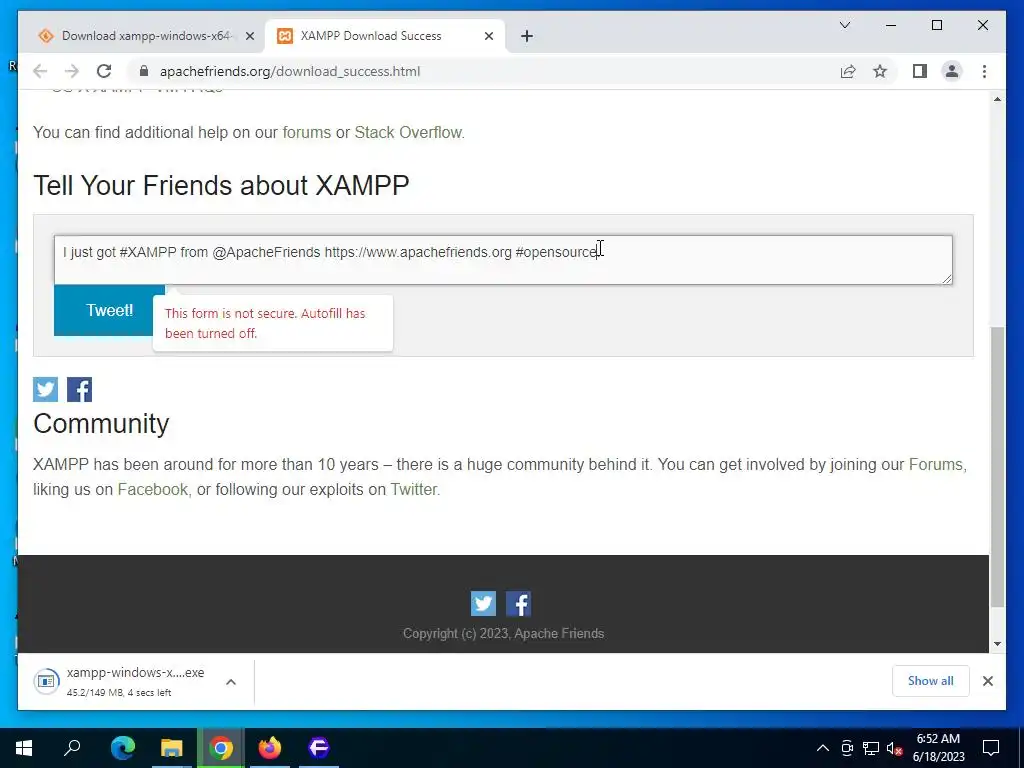
Task: Click the muted volume tray icon
Action: tap(895, 748)
